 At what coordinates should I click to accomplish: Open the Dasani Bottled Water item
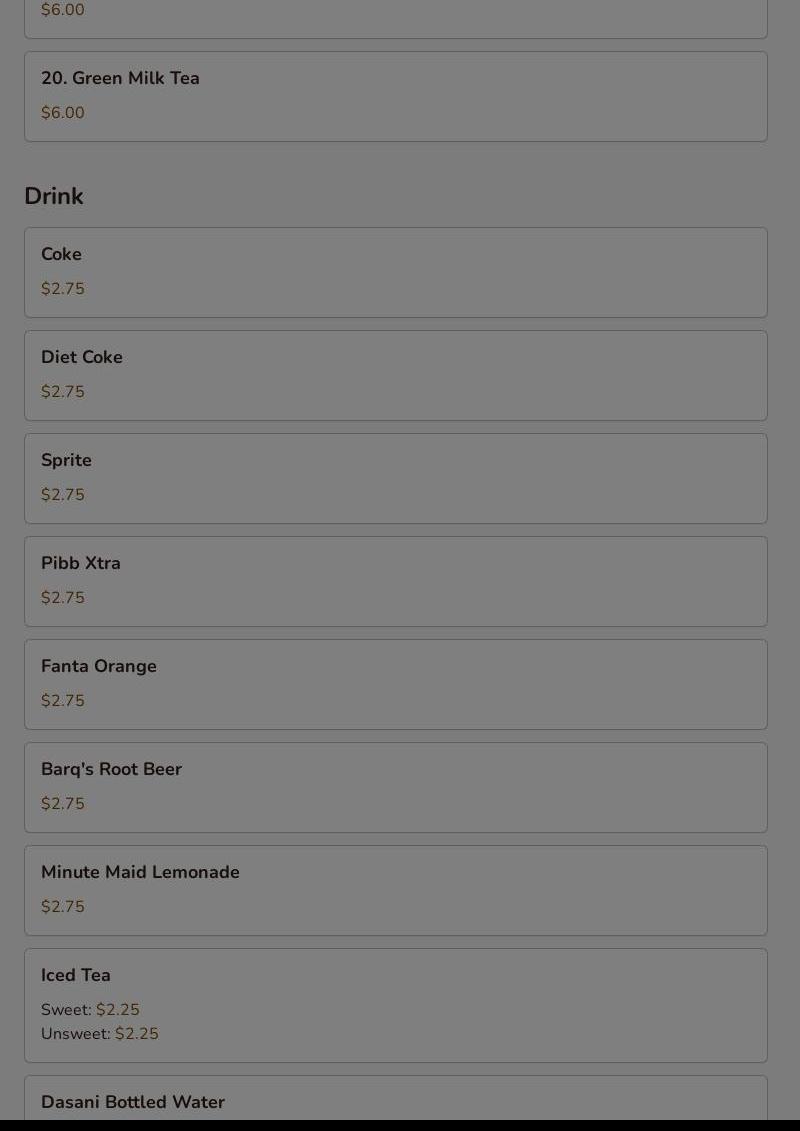coord(133,1102)
